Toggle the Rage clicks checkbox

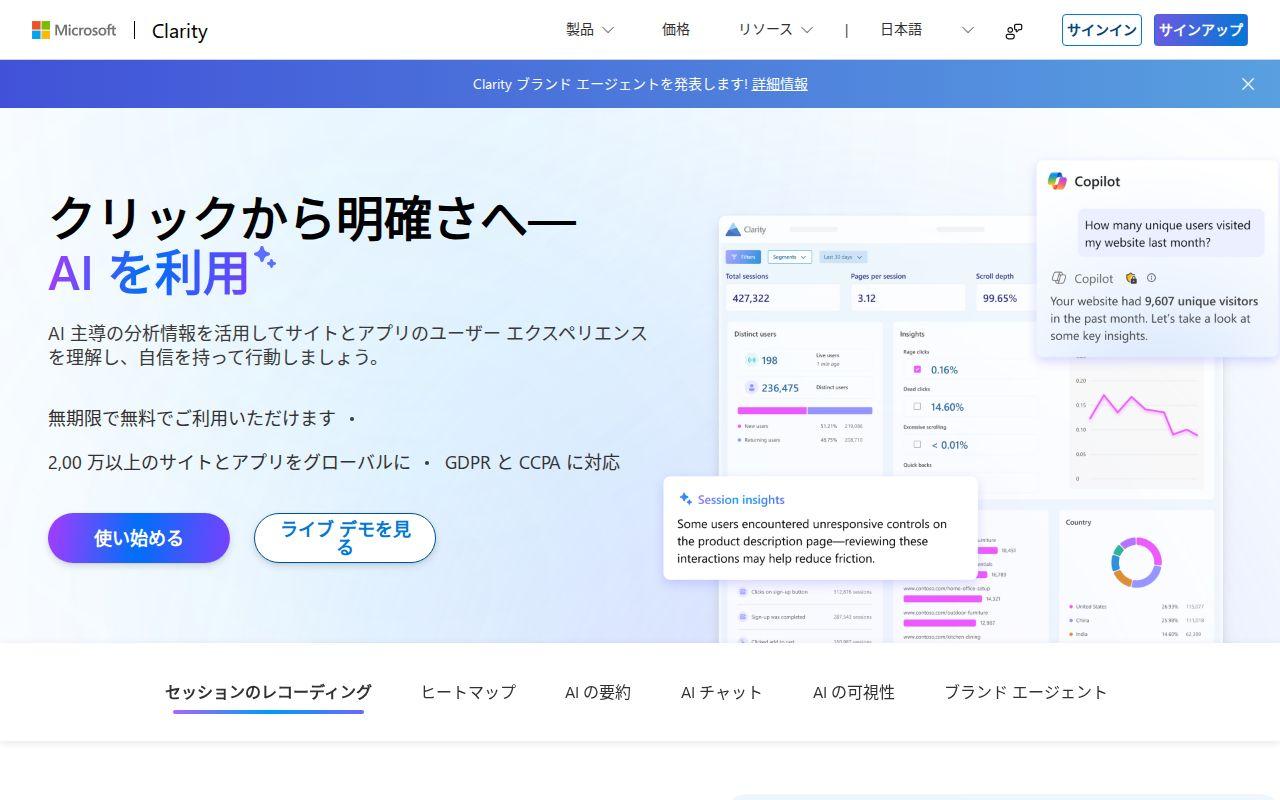[917, 369]
